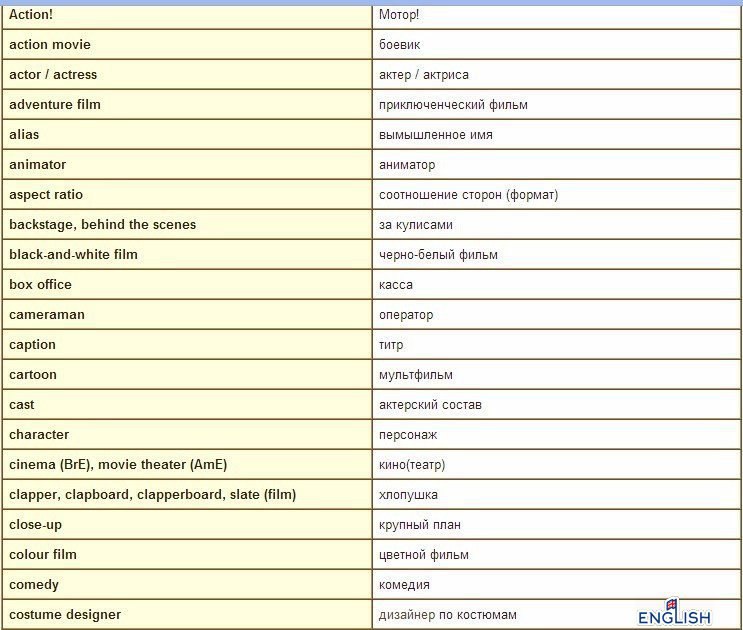Select the 'animator' entry
743x630 pixels.
pos(38,165)
